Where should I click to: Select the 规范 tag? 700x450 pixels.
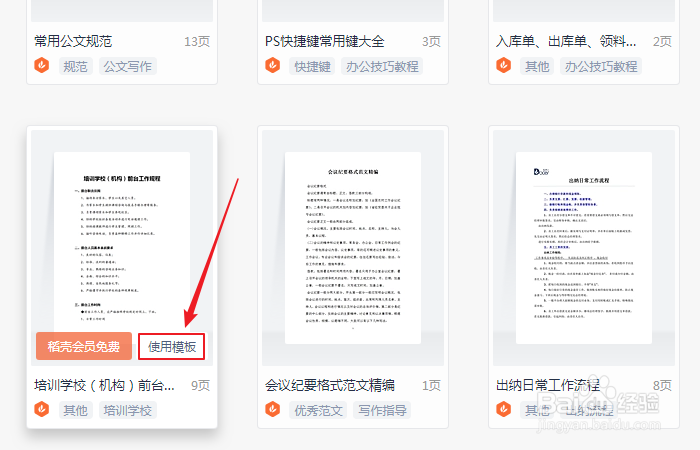coord(75,66)
